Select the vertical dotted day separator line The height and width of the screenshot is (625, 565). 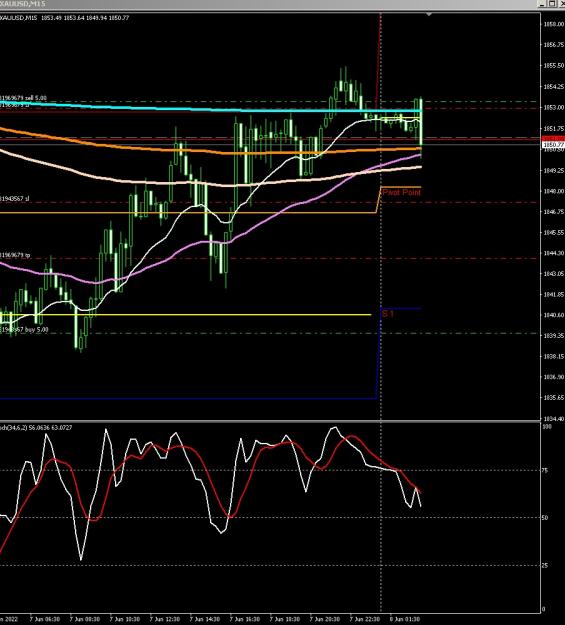click(381, 311)
